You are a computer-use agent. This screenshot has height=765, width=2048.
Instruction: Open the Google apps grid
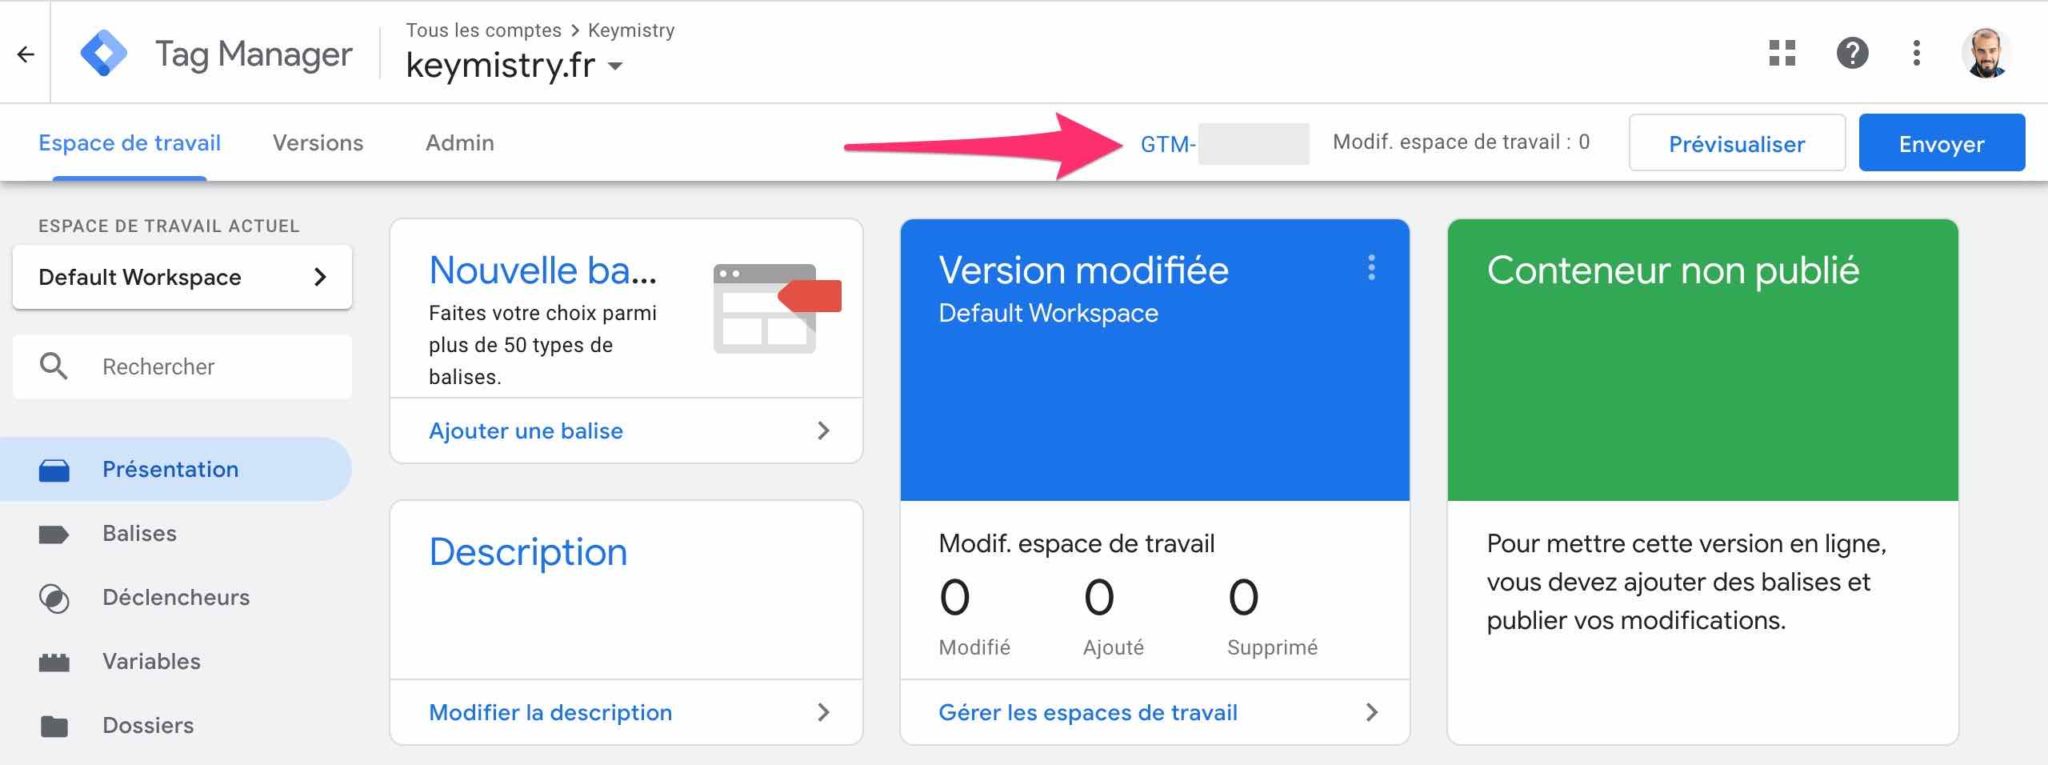pos(1782,53)
